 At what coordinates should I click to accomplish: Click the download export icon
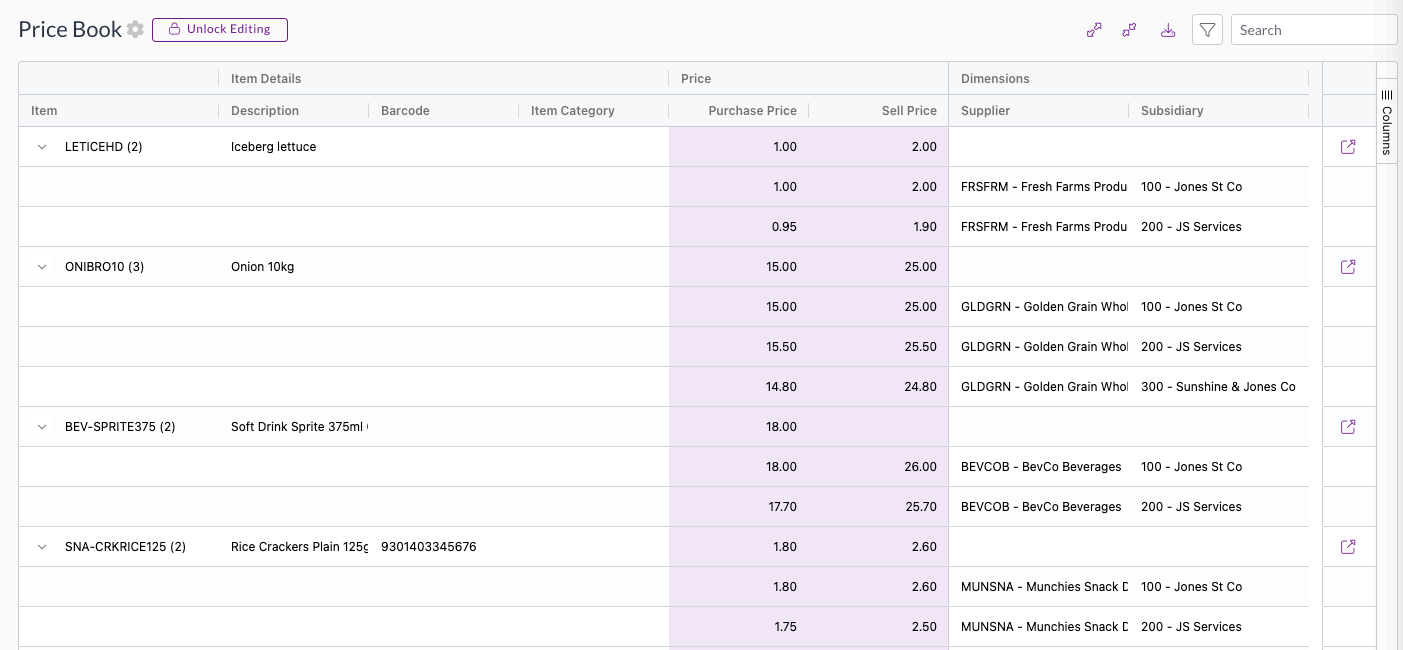coord(1168,30)
